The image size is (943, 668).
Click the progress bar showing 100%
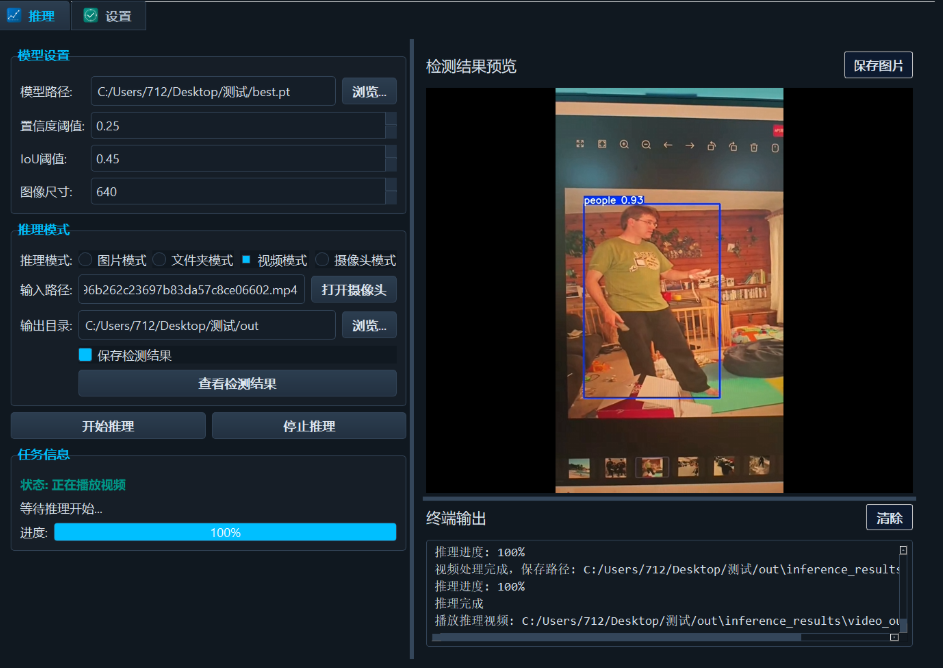pyautogui.click(x=225, y=532)
